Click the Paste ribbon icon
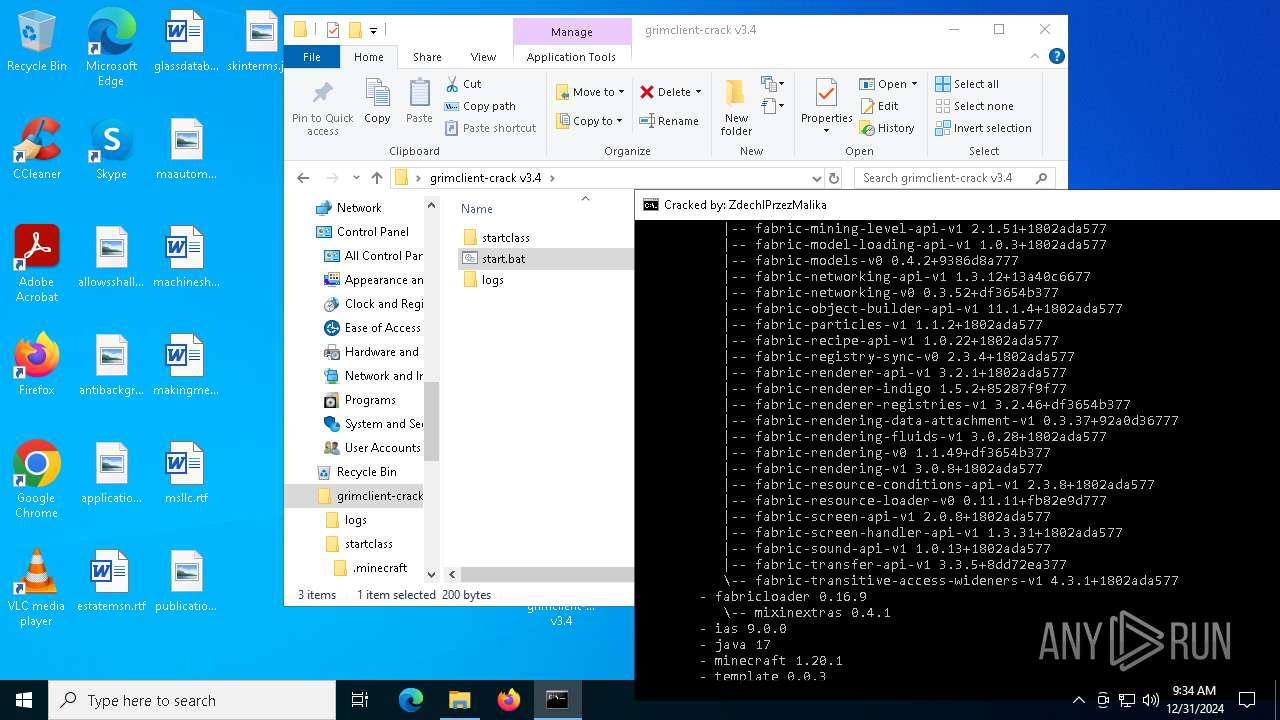1280x720 pixels. pyautogui.click(x=419, y=102)
